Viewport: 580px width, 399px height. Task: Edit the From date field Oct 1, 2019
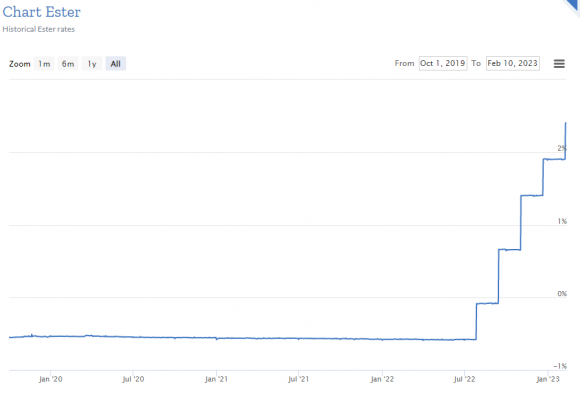(443, 63)
